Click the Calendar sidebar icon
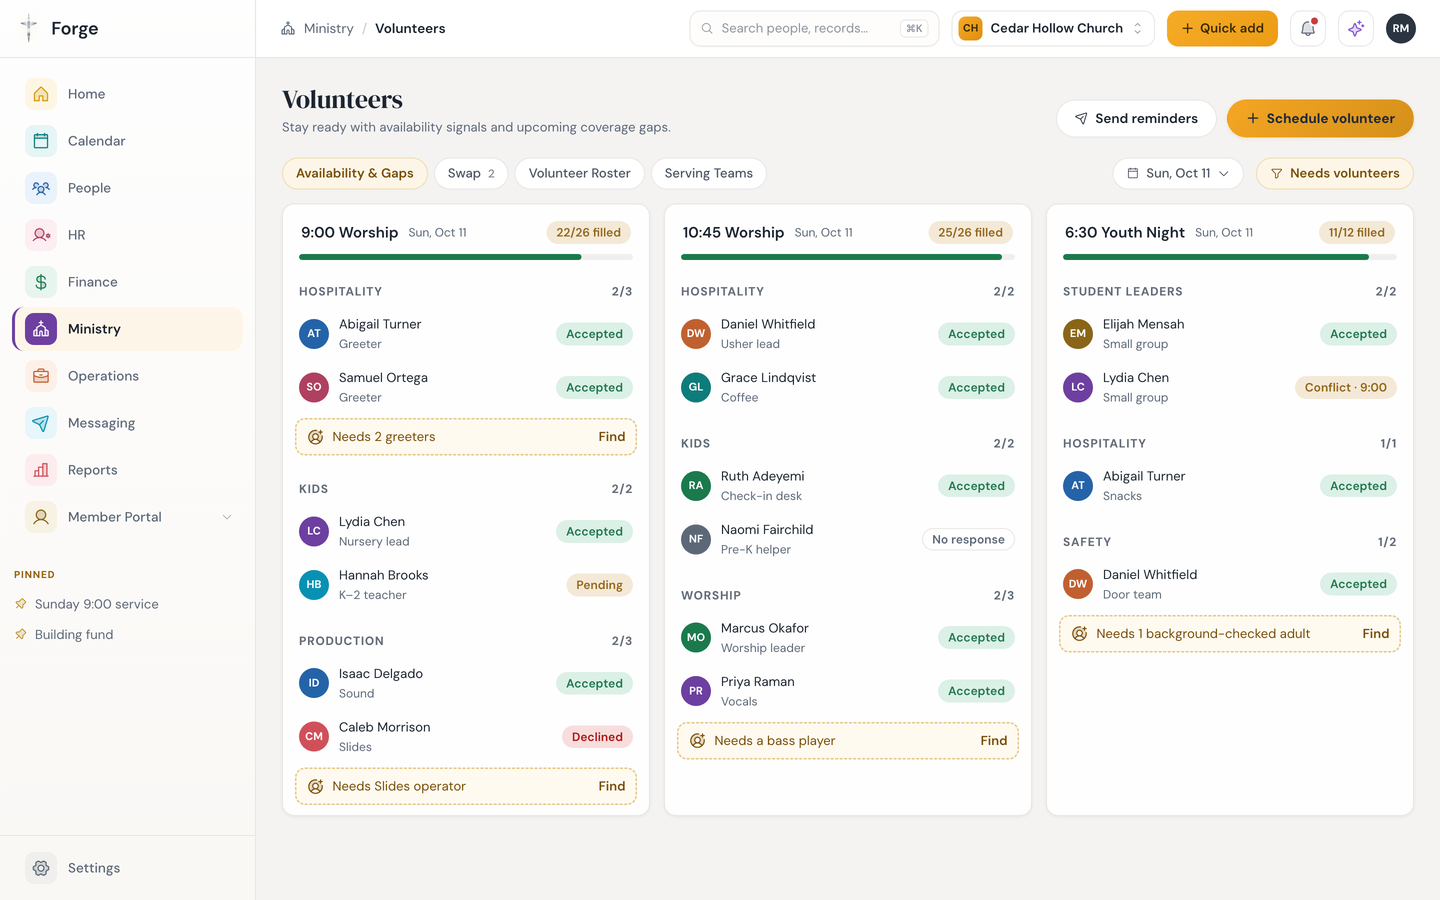The width and height of the screenshot is (1440, 900). point(41,141)
